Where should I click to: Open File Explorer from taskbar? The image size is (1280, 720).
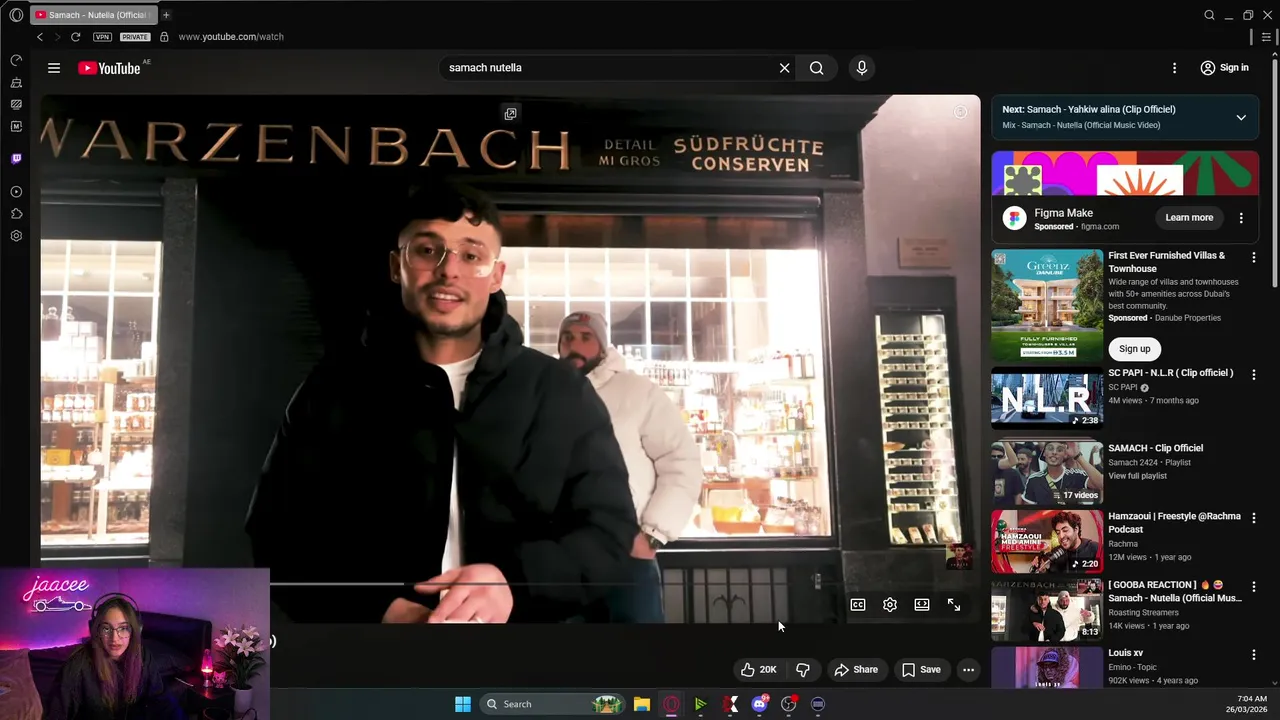coord(642,704)
